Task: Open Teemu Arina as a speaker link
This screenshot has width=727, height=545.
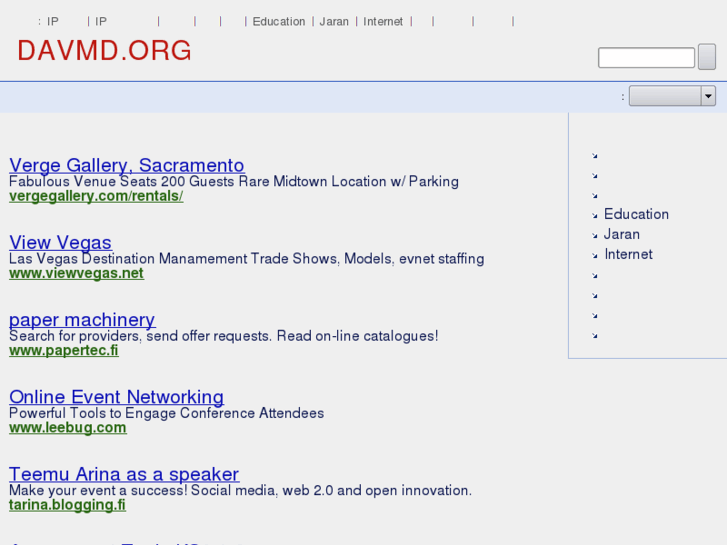Action: tap(124, 474)
